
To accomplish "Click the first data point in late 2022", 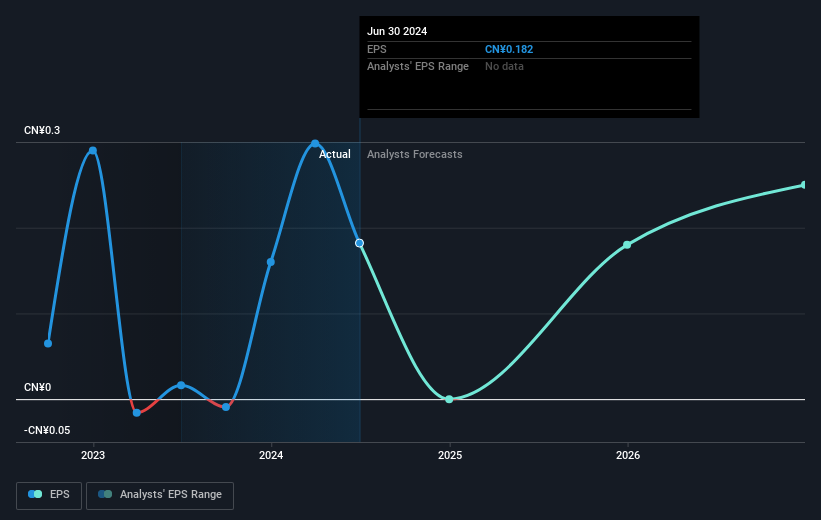I will (48, 344).
